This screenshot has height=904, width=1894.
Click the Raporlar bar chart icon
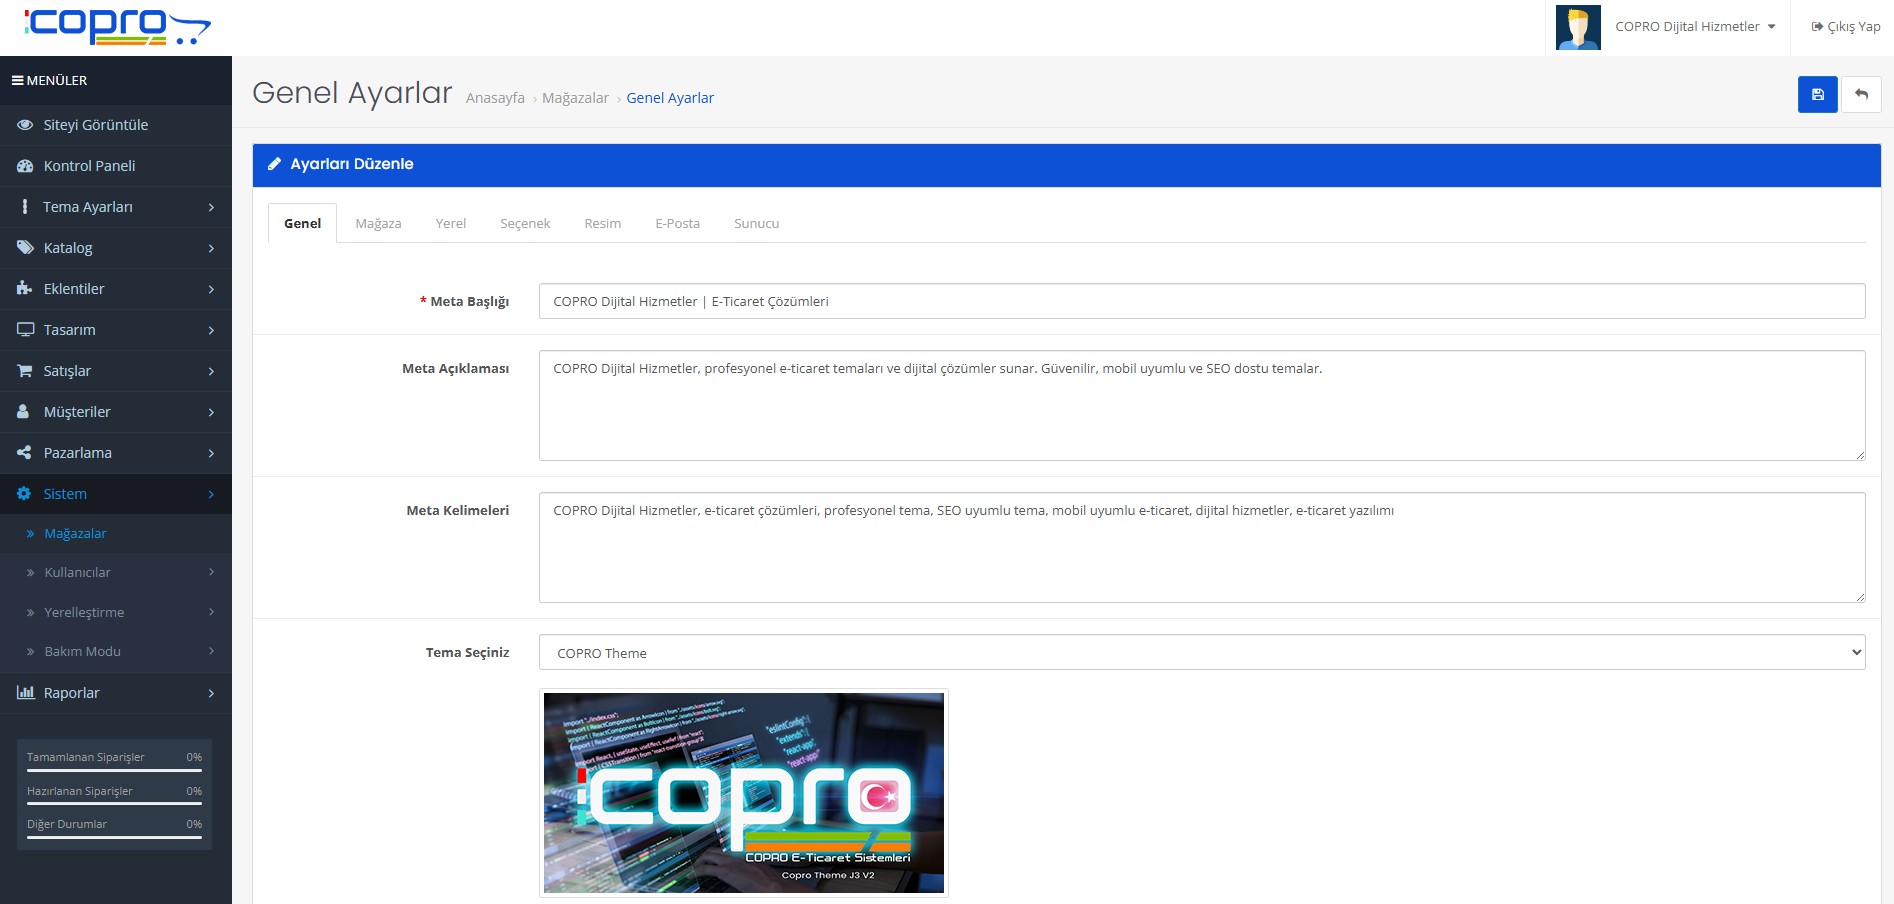25,693
